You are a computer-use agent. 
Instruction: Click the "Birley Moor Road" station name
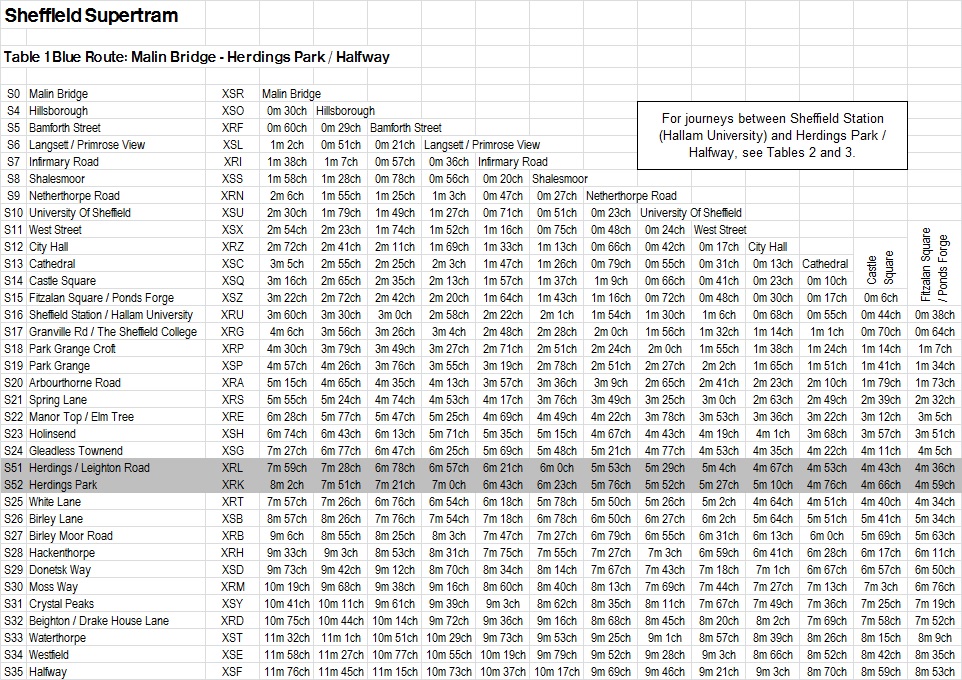[71, 536]
